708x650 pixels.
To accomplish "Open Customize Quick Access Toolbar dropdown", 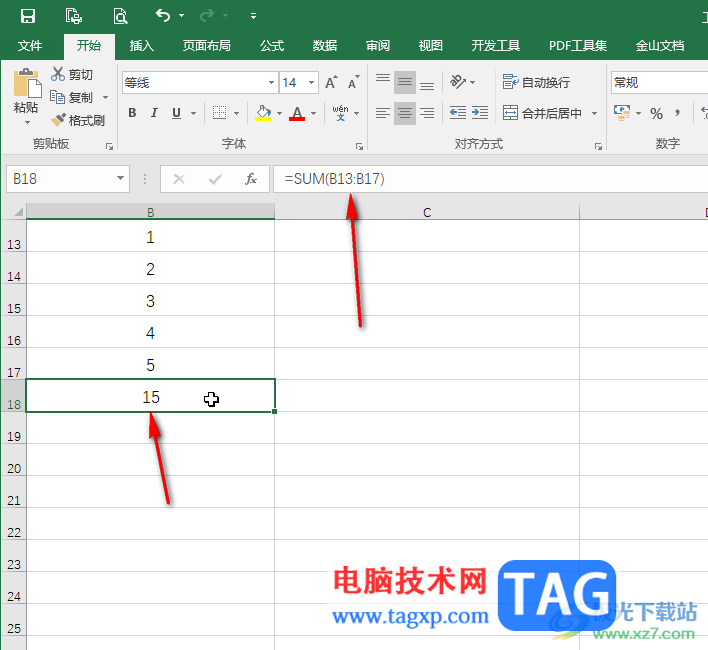I will tap(253, 16).
